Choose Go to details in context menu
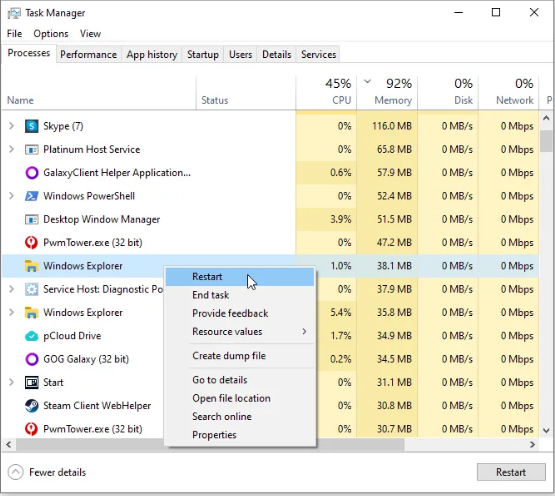The image size is (555, 496). 240,380
